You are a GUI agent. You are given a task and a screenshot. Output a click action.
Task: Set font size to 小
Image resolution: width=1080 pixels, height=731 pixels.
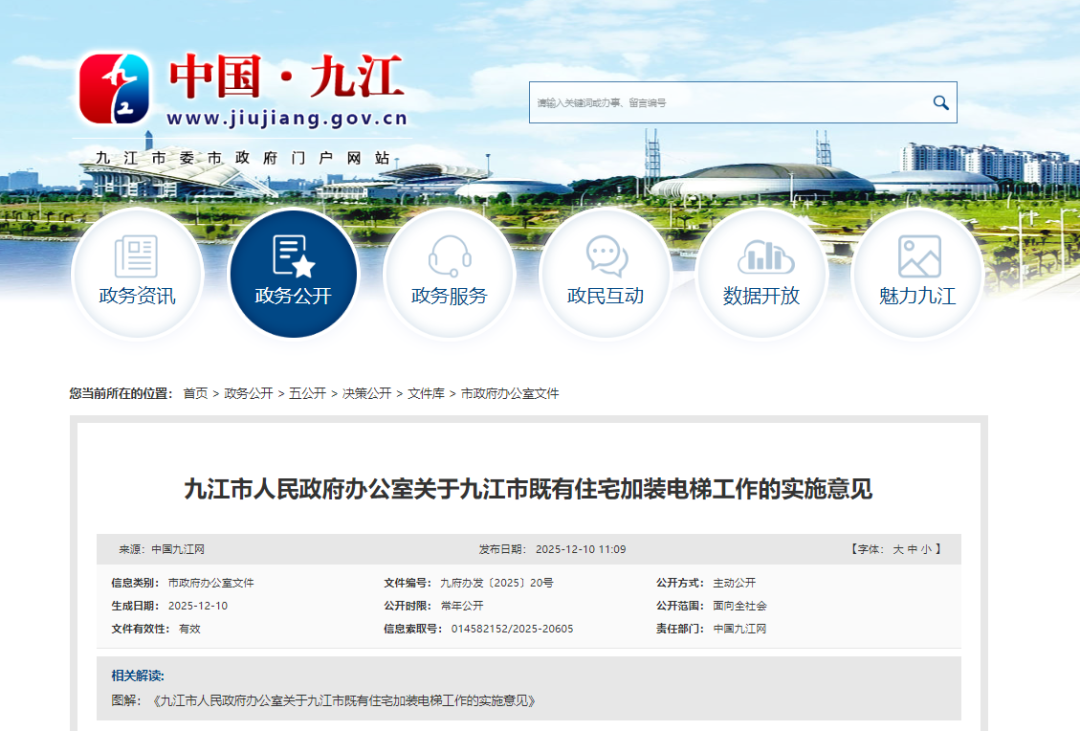click(926, 549)
